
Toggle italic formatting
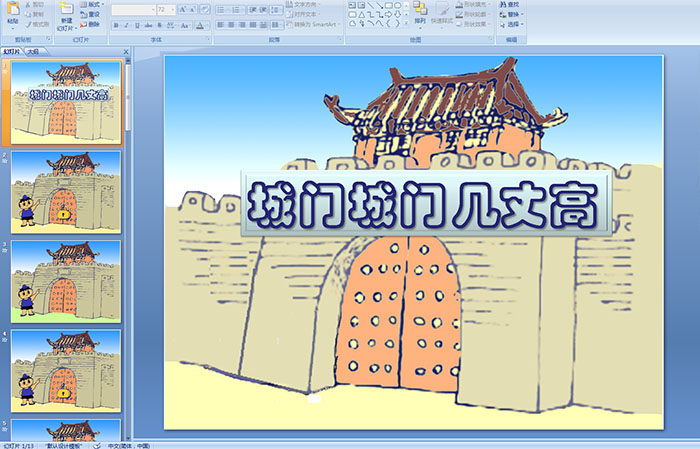[x=126, y=25]
